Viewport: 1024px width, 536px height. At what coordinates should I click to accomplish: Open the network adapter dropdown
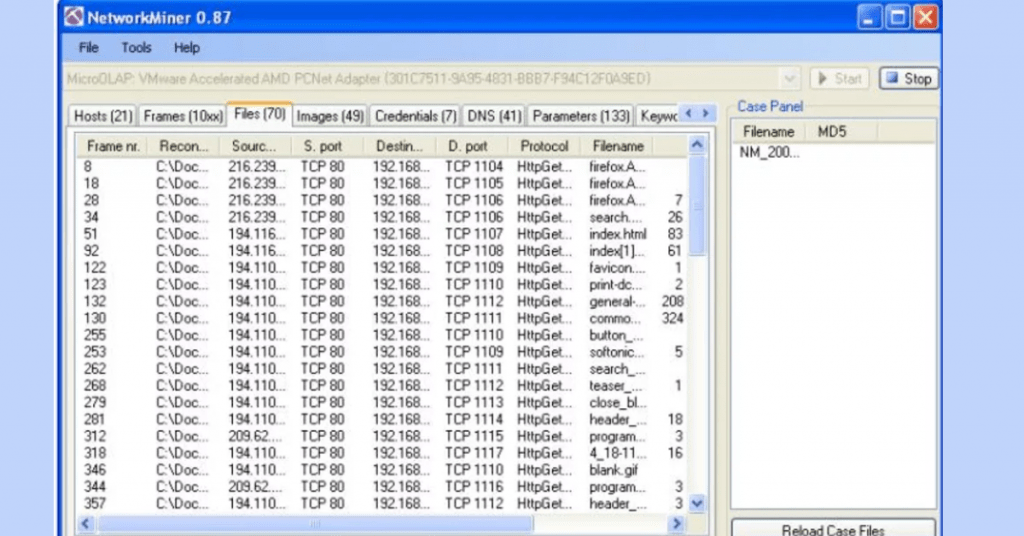click(x=790, y=78)
